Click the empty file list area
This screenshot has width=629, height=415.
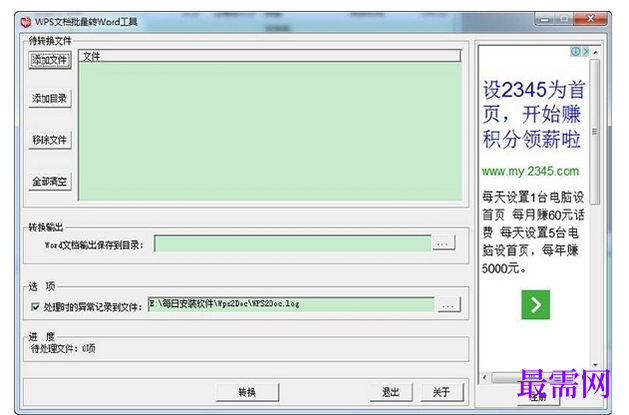(270, 131)
